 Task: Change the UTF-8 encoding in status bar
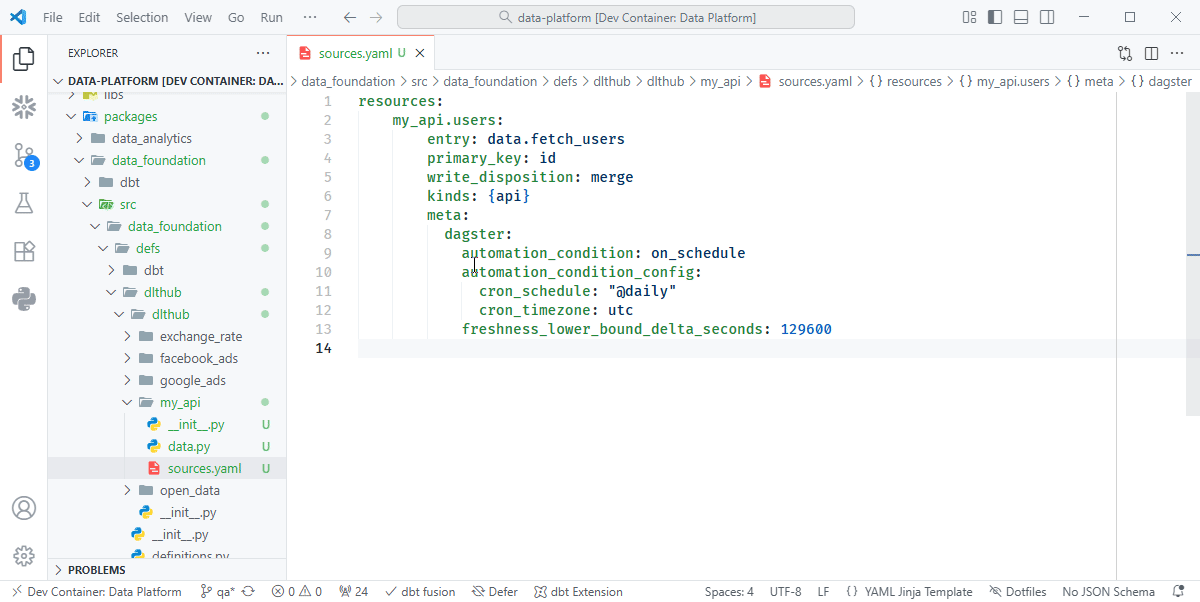(785, 591)
